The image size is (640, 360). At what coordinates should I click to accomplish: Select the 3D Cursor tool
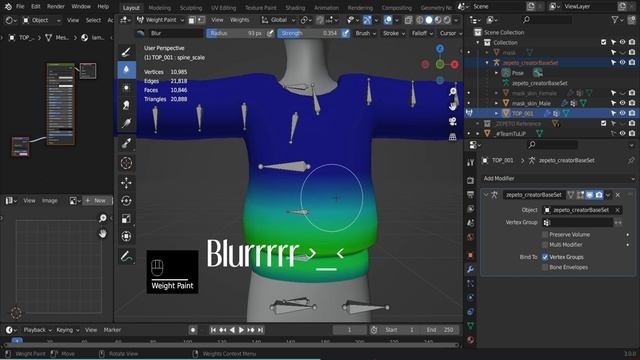pyautogui.click(x=126, y=163)
